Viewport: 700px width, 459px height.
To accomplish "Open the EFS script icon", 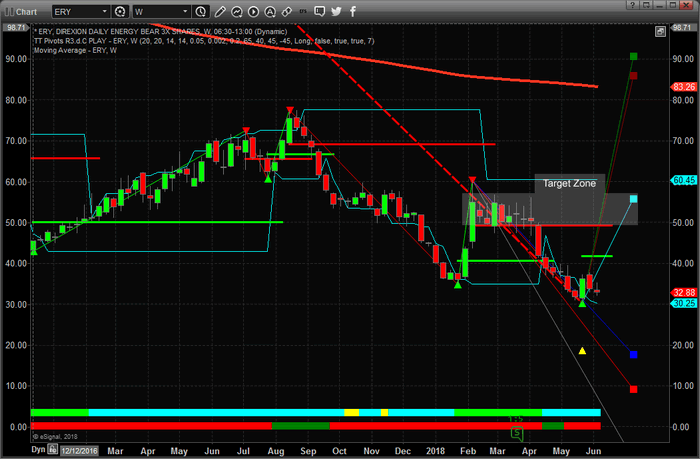I will point(303,12).
